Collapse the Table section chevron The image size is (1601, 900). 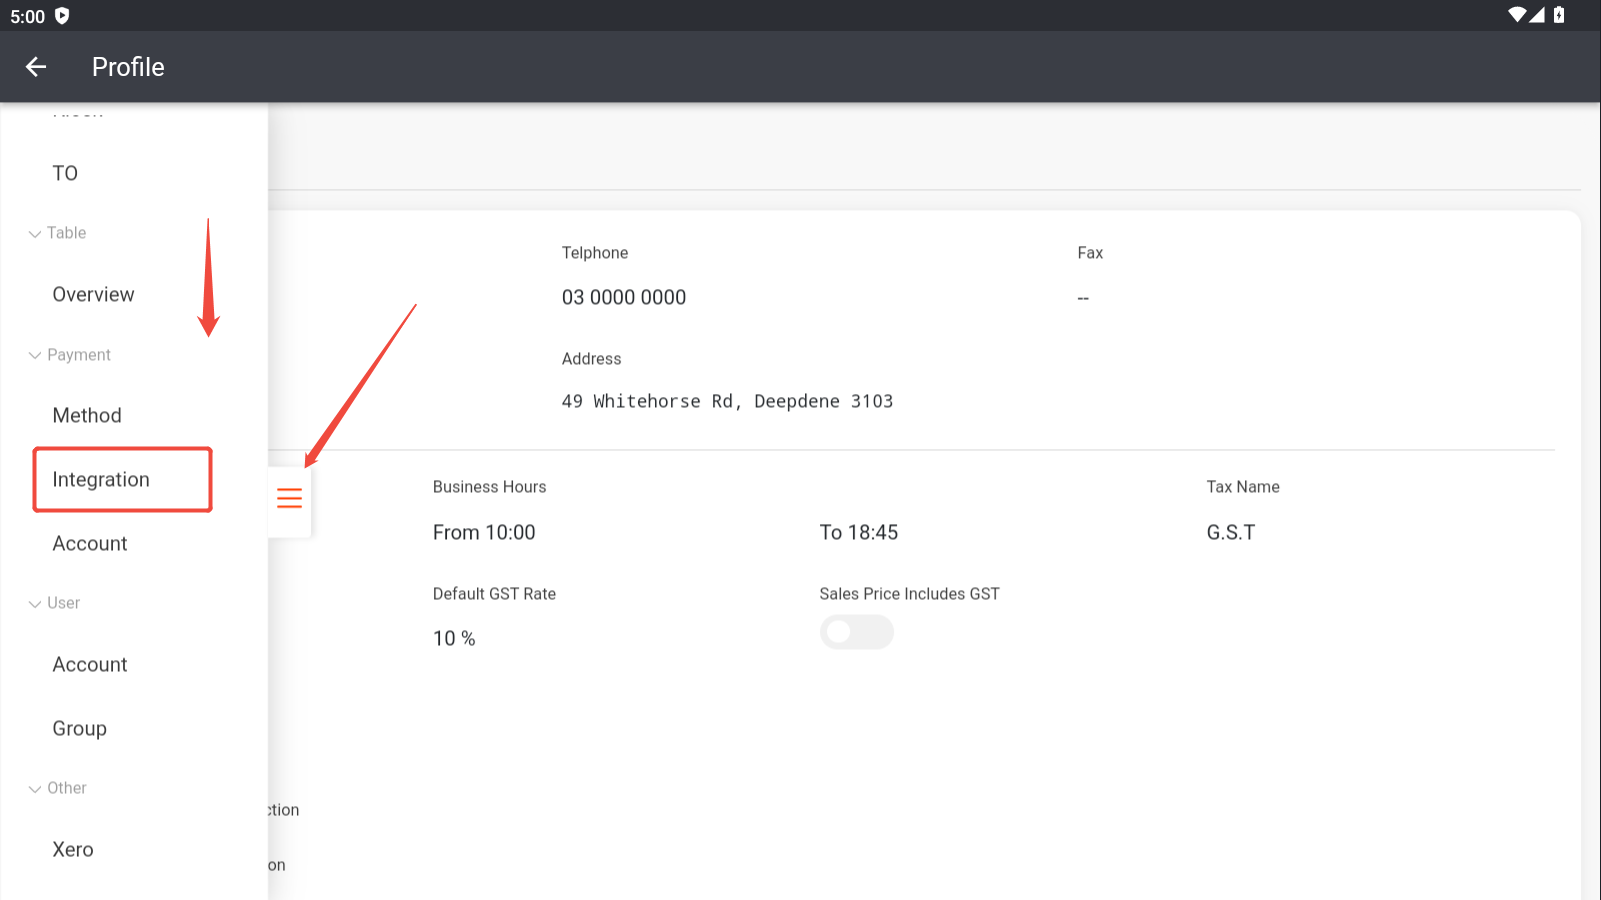pyautogui.click(x=35, y=234)
